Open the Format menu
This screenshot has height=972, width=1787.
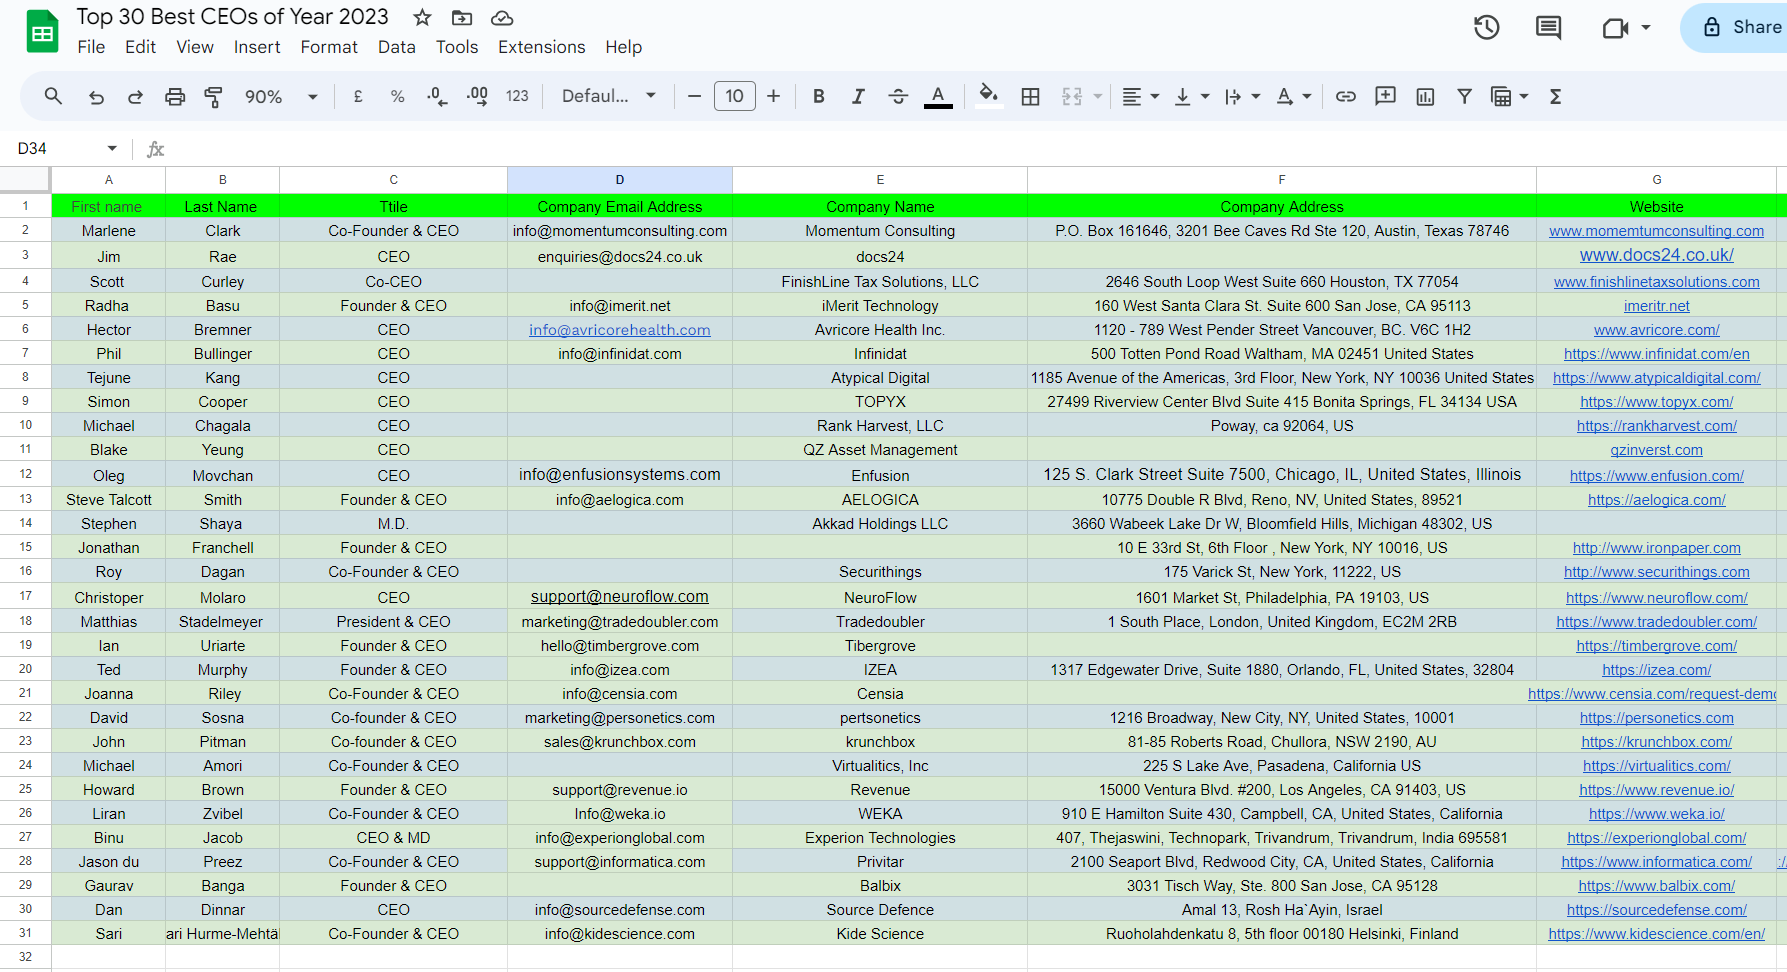[329, 47]
